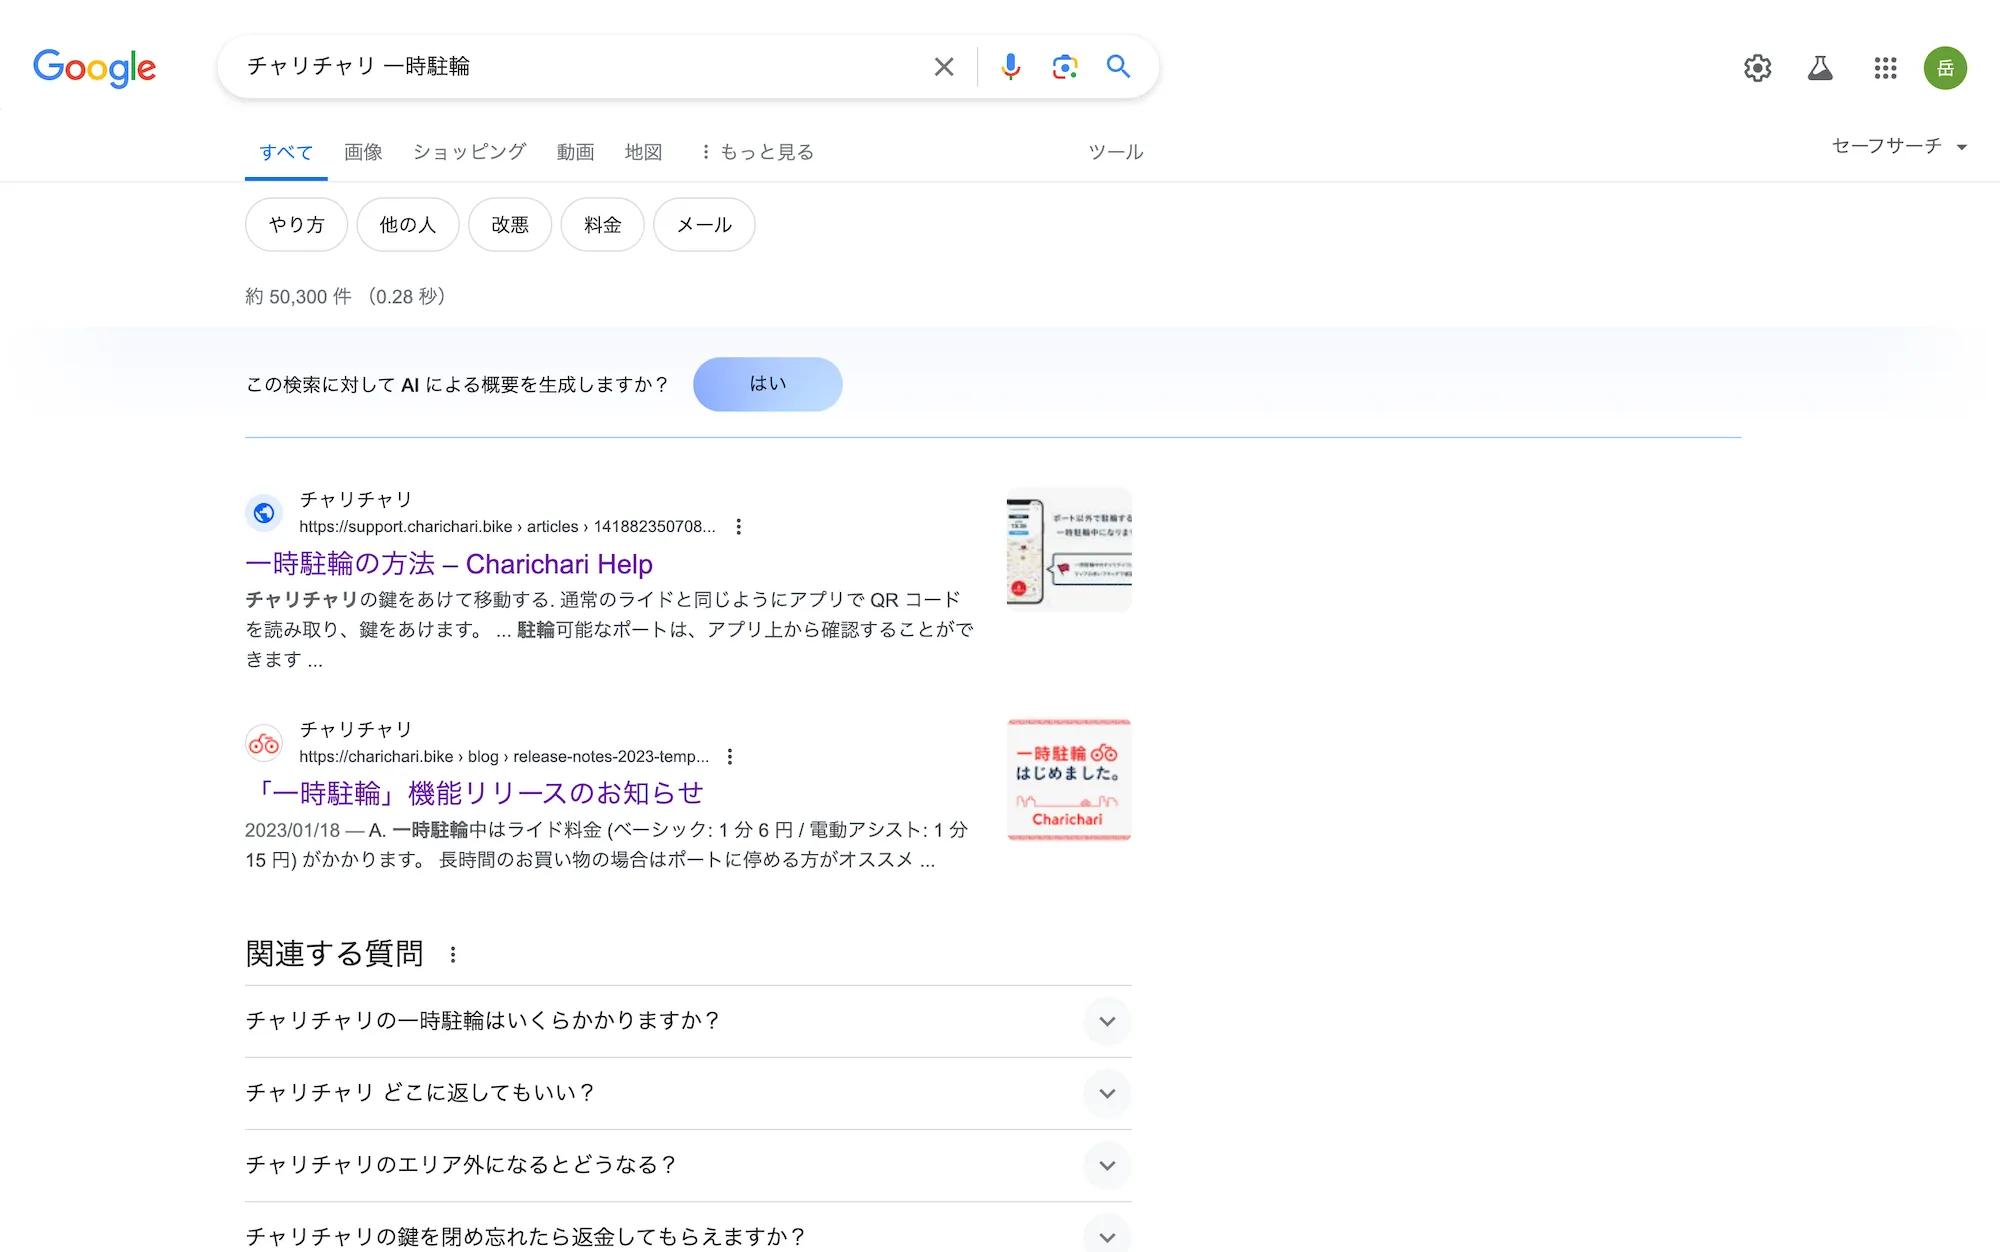The width and height of the screenshot is (2000, 1252).
Task: Click the 約 50,300 件 result count
Action: pyautogui.click(x=298, y=297)
